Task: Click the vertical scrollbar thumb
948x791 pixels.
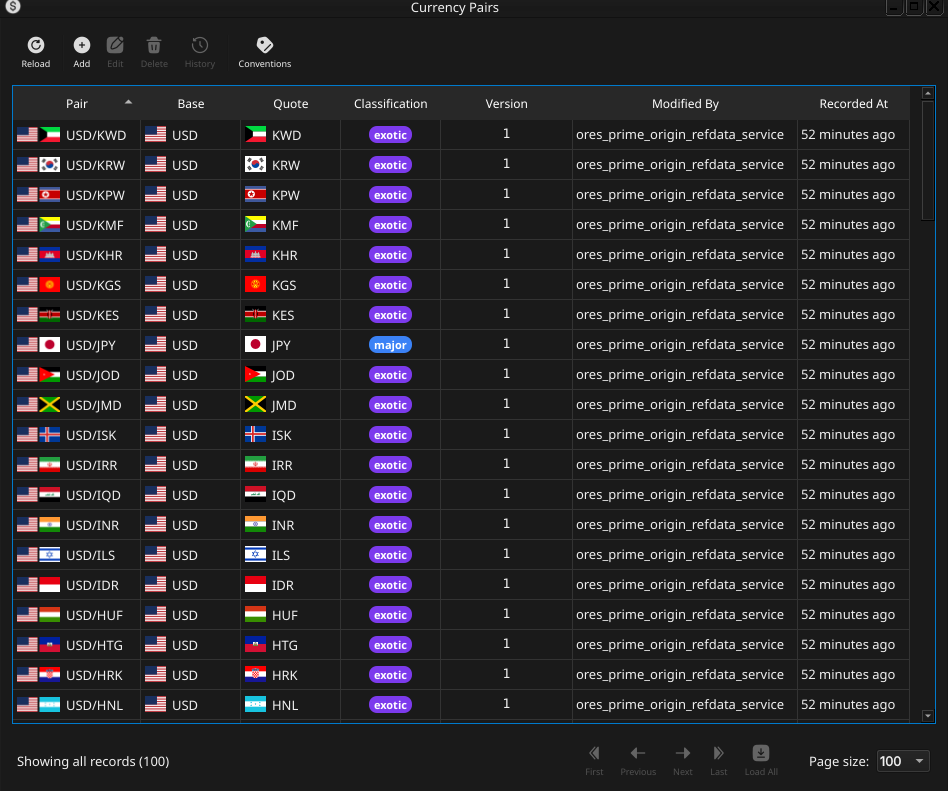Action: [927, 160]
